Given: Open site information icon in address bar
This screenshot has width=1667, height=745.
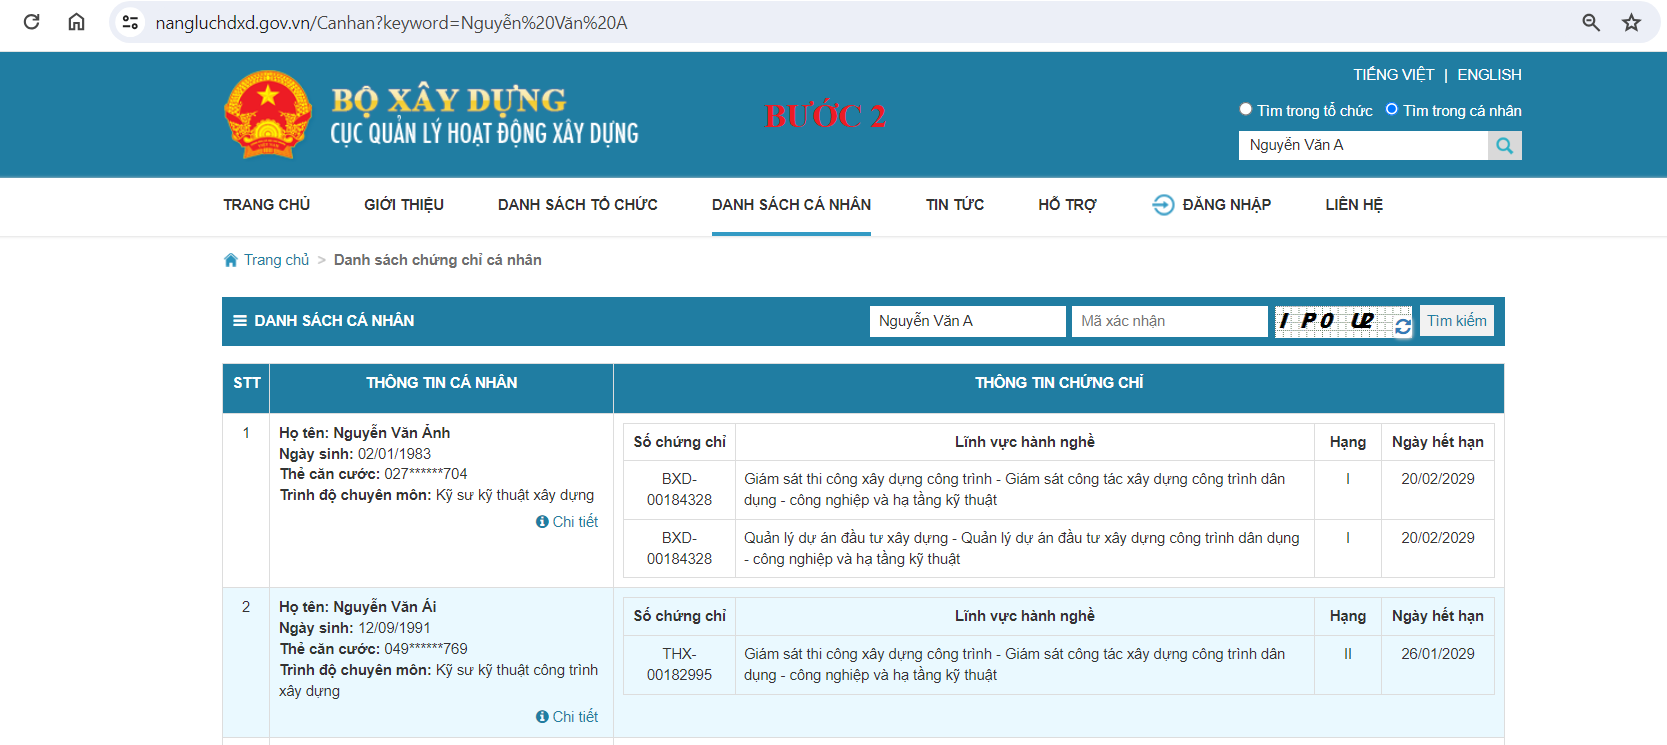Looking at the screenshot, I should (x=130, y=22).
